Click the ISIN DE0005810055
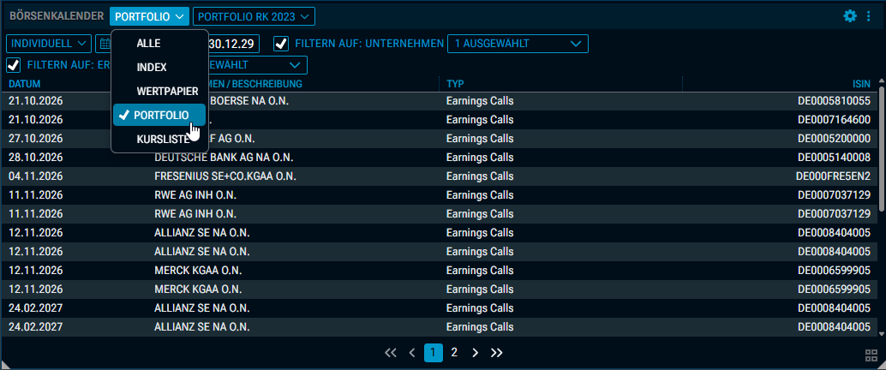 834,101
